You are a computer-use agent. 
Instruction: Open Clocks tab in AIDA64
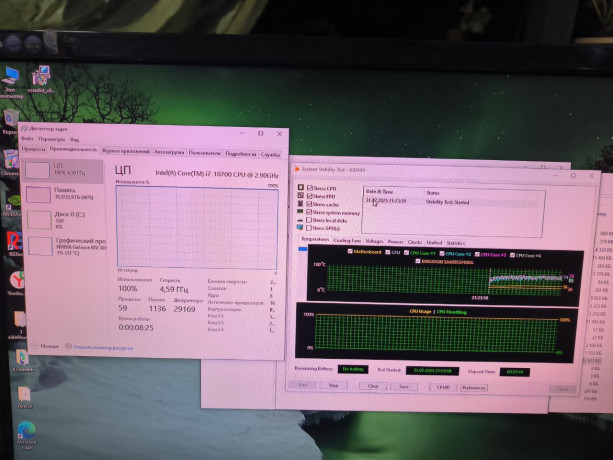click(415, 242)
